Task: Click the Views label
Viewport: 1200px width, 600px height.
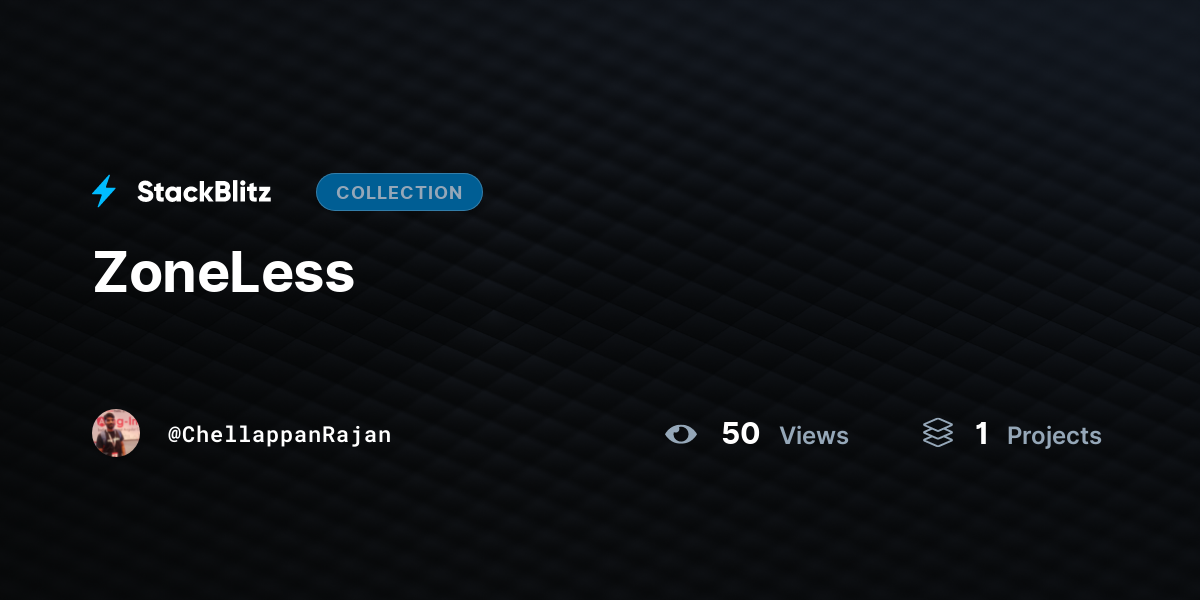Action: 814,436
